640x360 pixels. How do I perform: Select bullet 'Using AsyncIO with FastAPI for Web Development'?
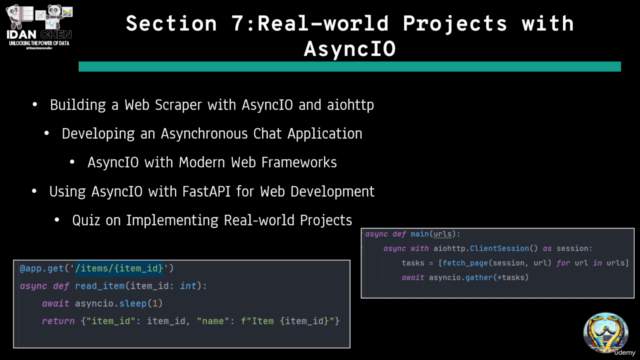[212, 191]
